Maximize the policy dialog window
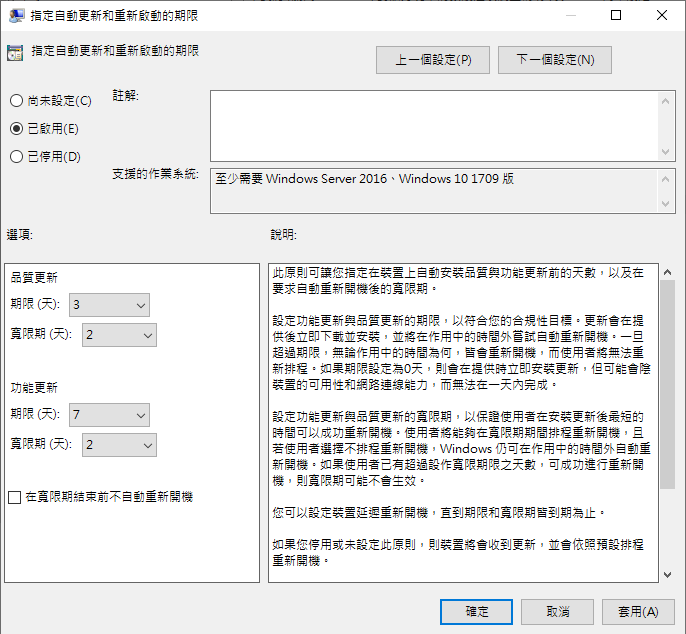This screenshot has width=686, height=634. (616, 15)
